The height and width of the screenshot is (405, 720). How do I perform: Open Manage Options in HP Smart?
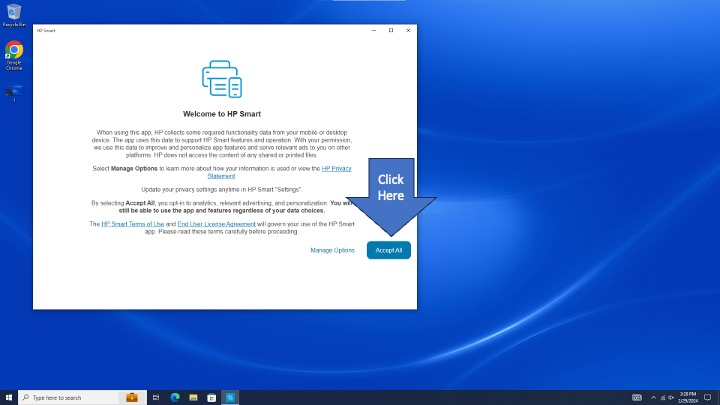coord(332,250)
